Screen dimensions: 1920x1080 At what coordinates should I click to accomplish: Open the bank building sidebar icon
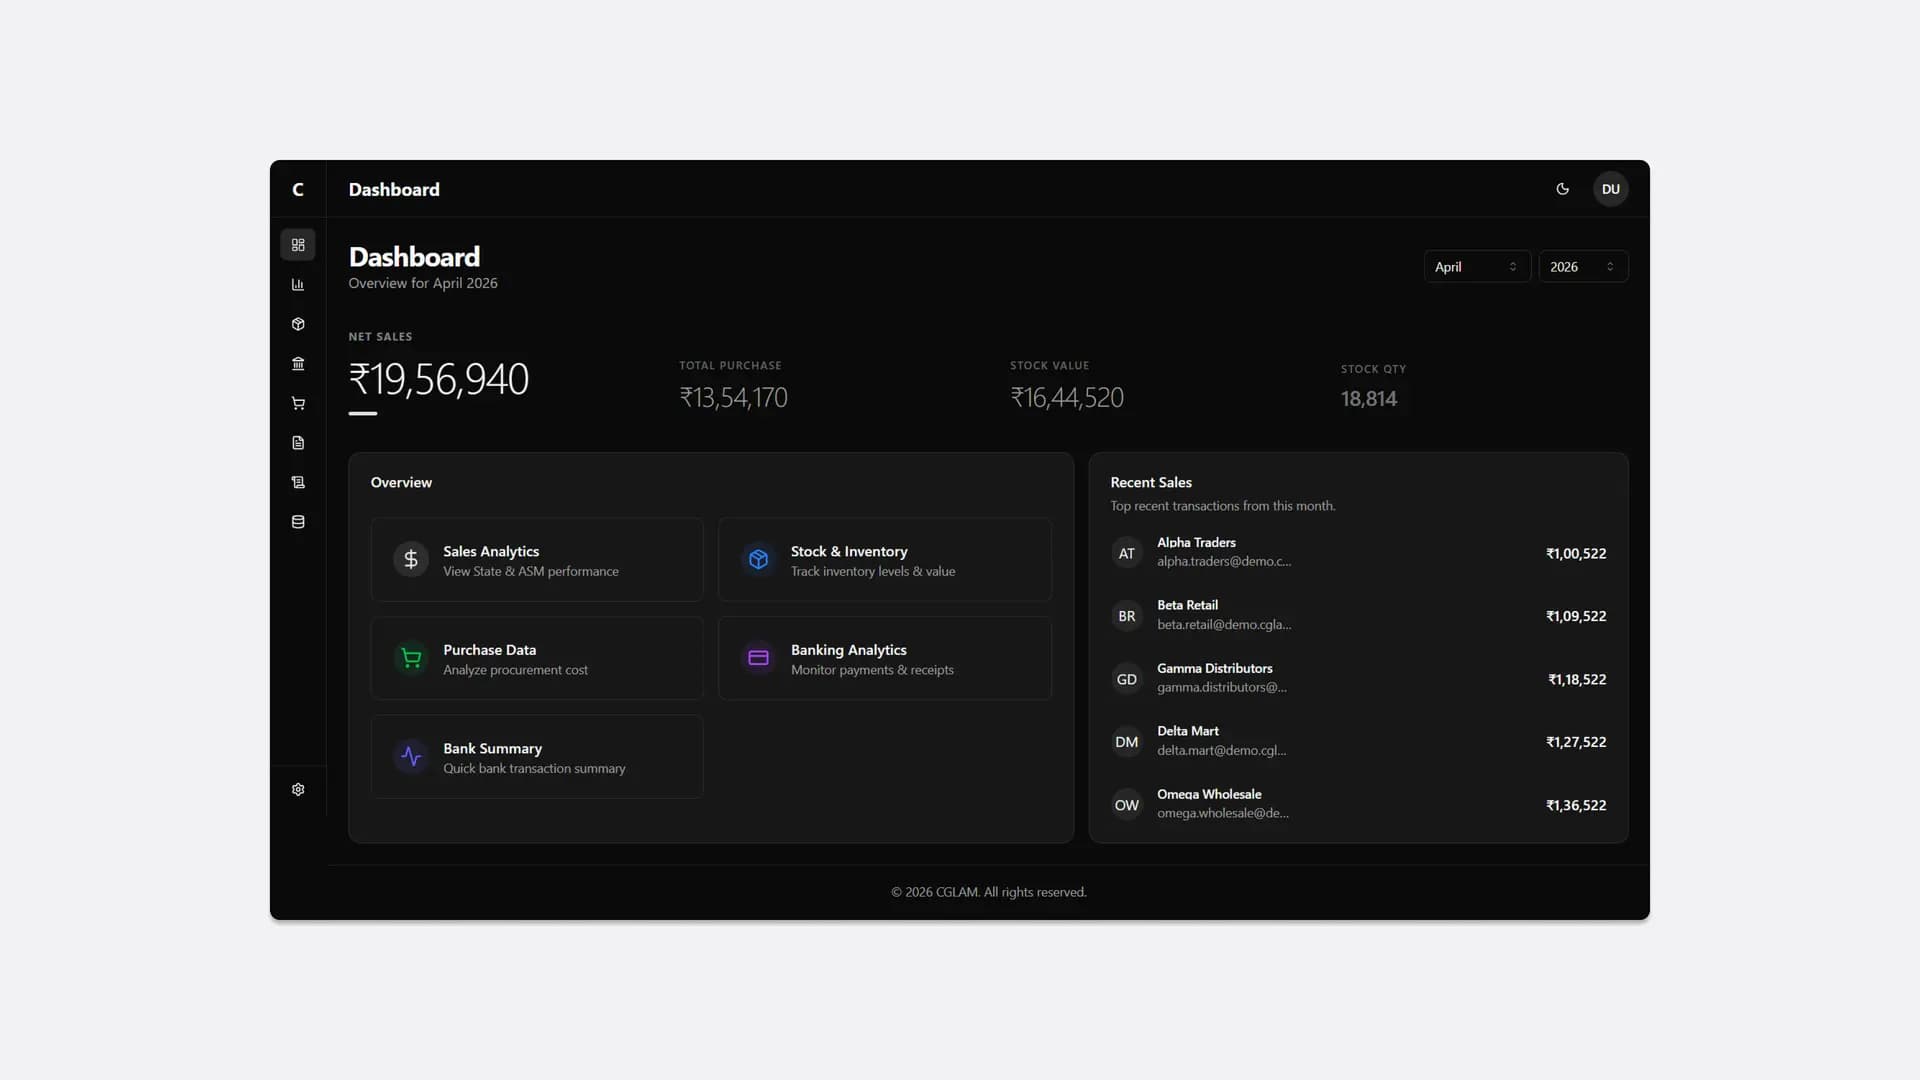click(x=298, y=364)
